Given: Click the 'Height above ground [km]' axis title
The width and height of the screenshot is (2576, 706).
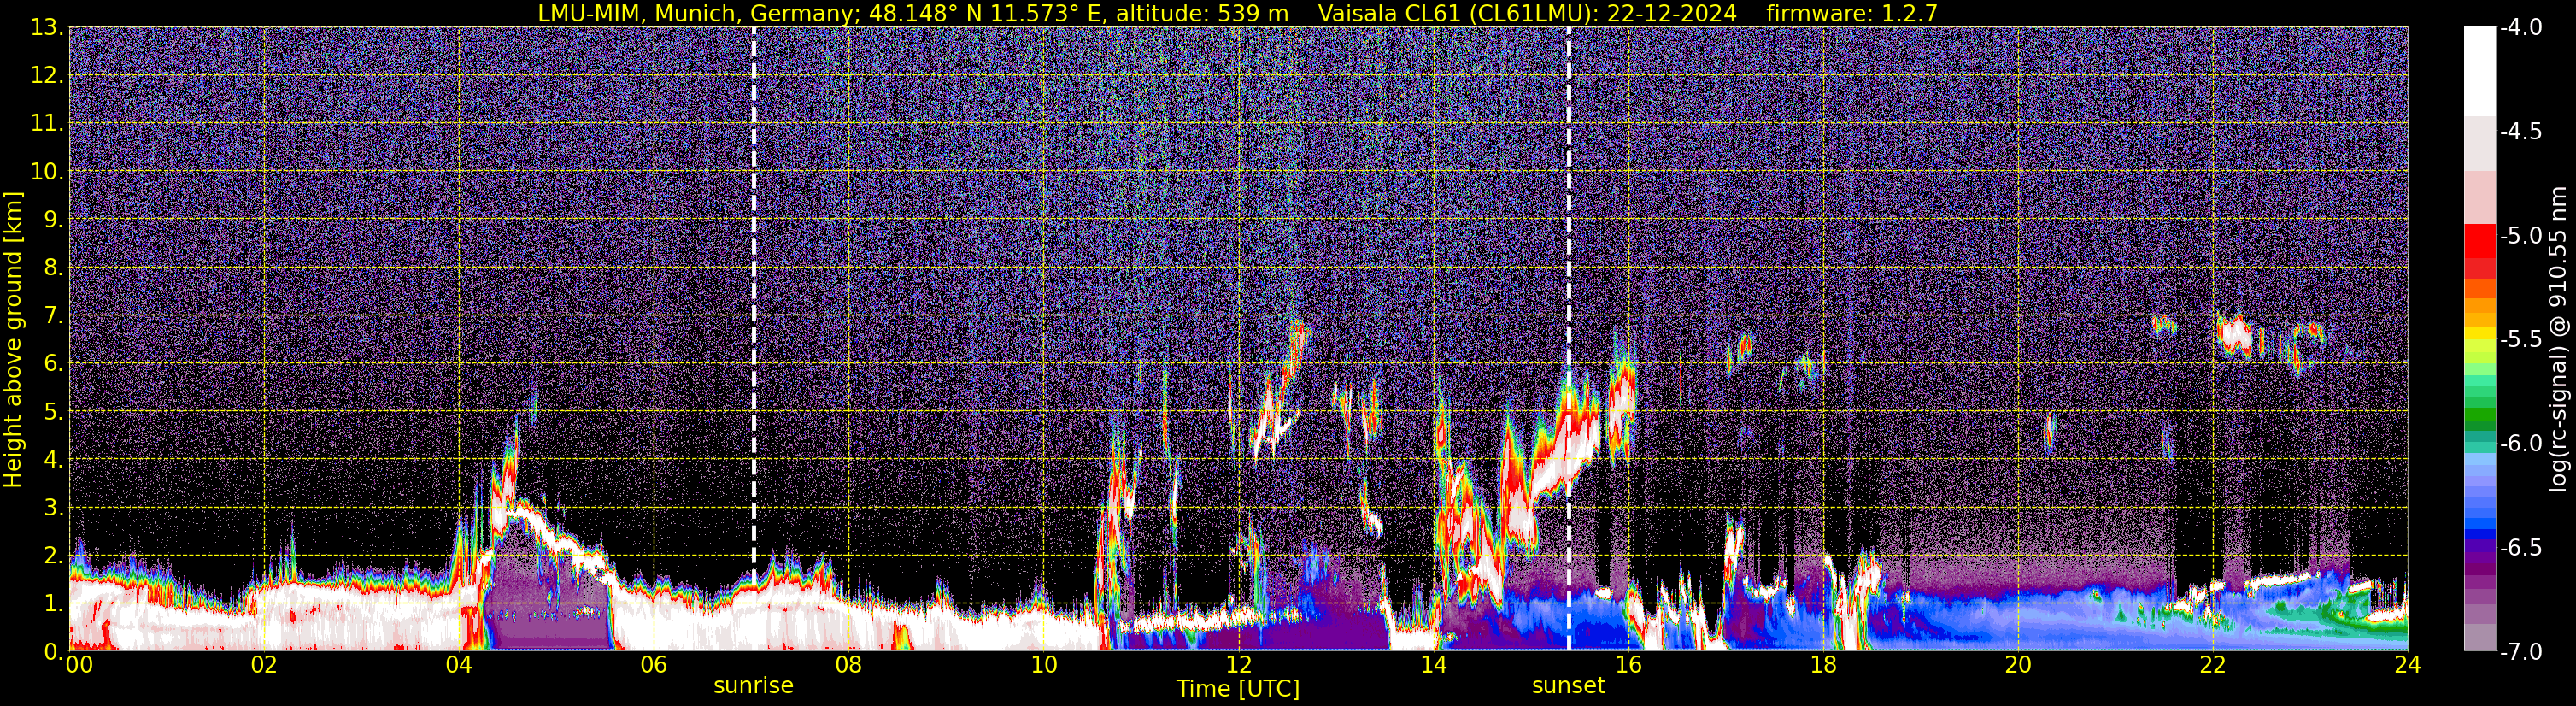Looking at the screenshot, I should coord(13,339).
